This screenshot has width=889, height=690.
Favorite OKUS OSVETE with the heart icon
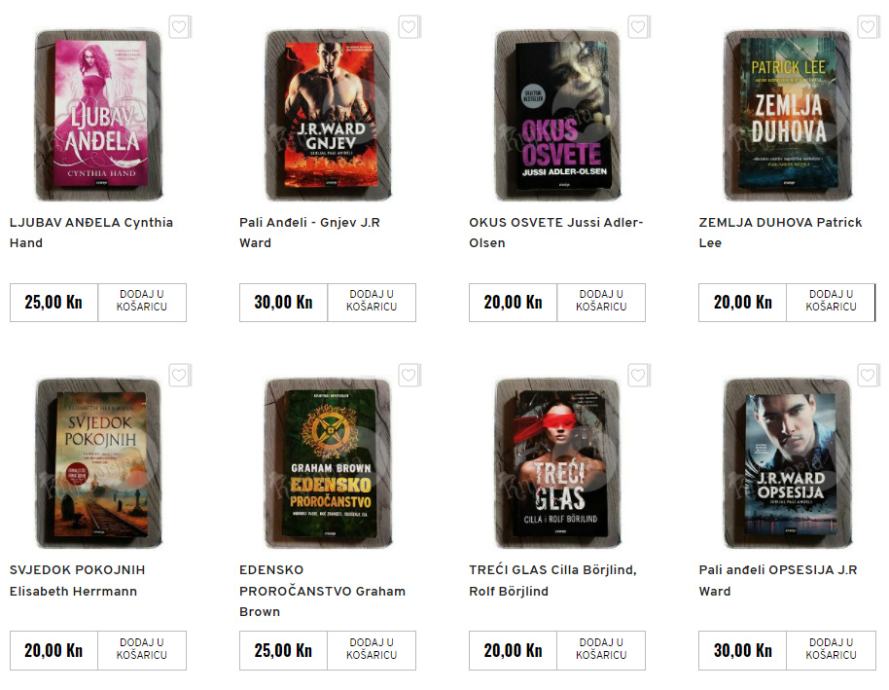click(639, 27)
